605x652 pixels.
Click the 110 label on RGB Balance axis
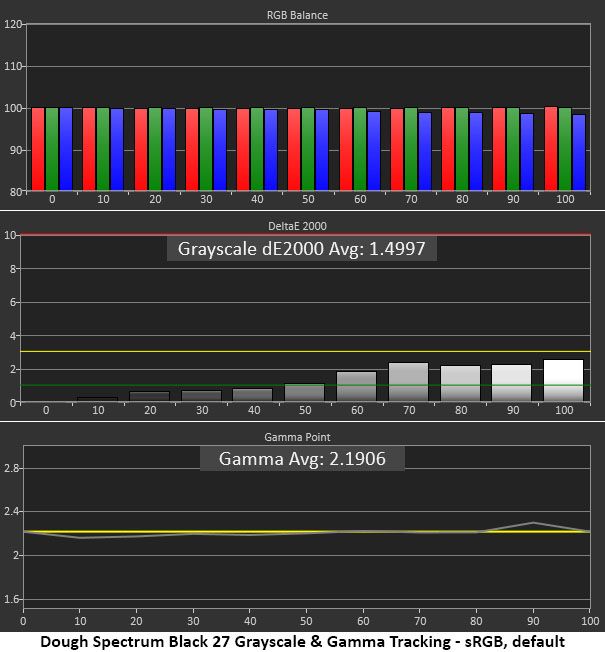pyautogui.click(x=12, y=66)
